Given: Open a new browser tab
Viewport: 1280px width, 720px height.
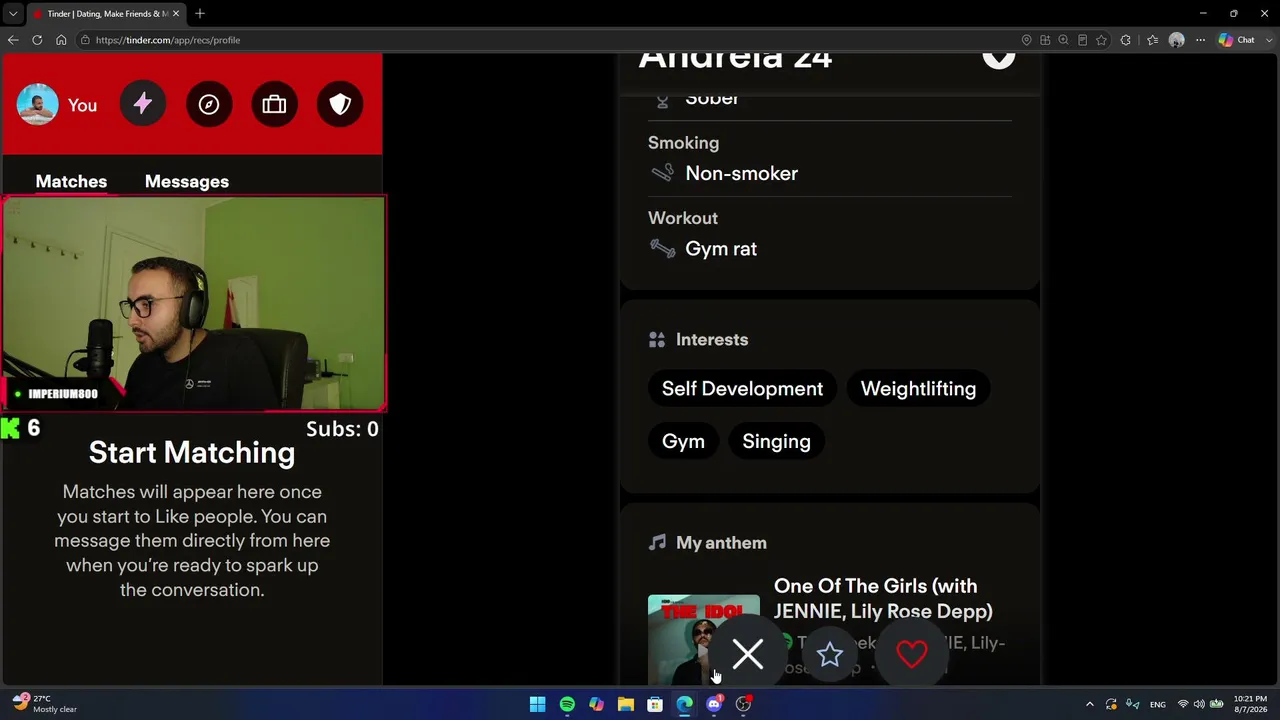Looking at the screenshot, I should pyautogui.click(x=200, y=14).
